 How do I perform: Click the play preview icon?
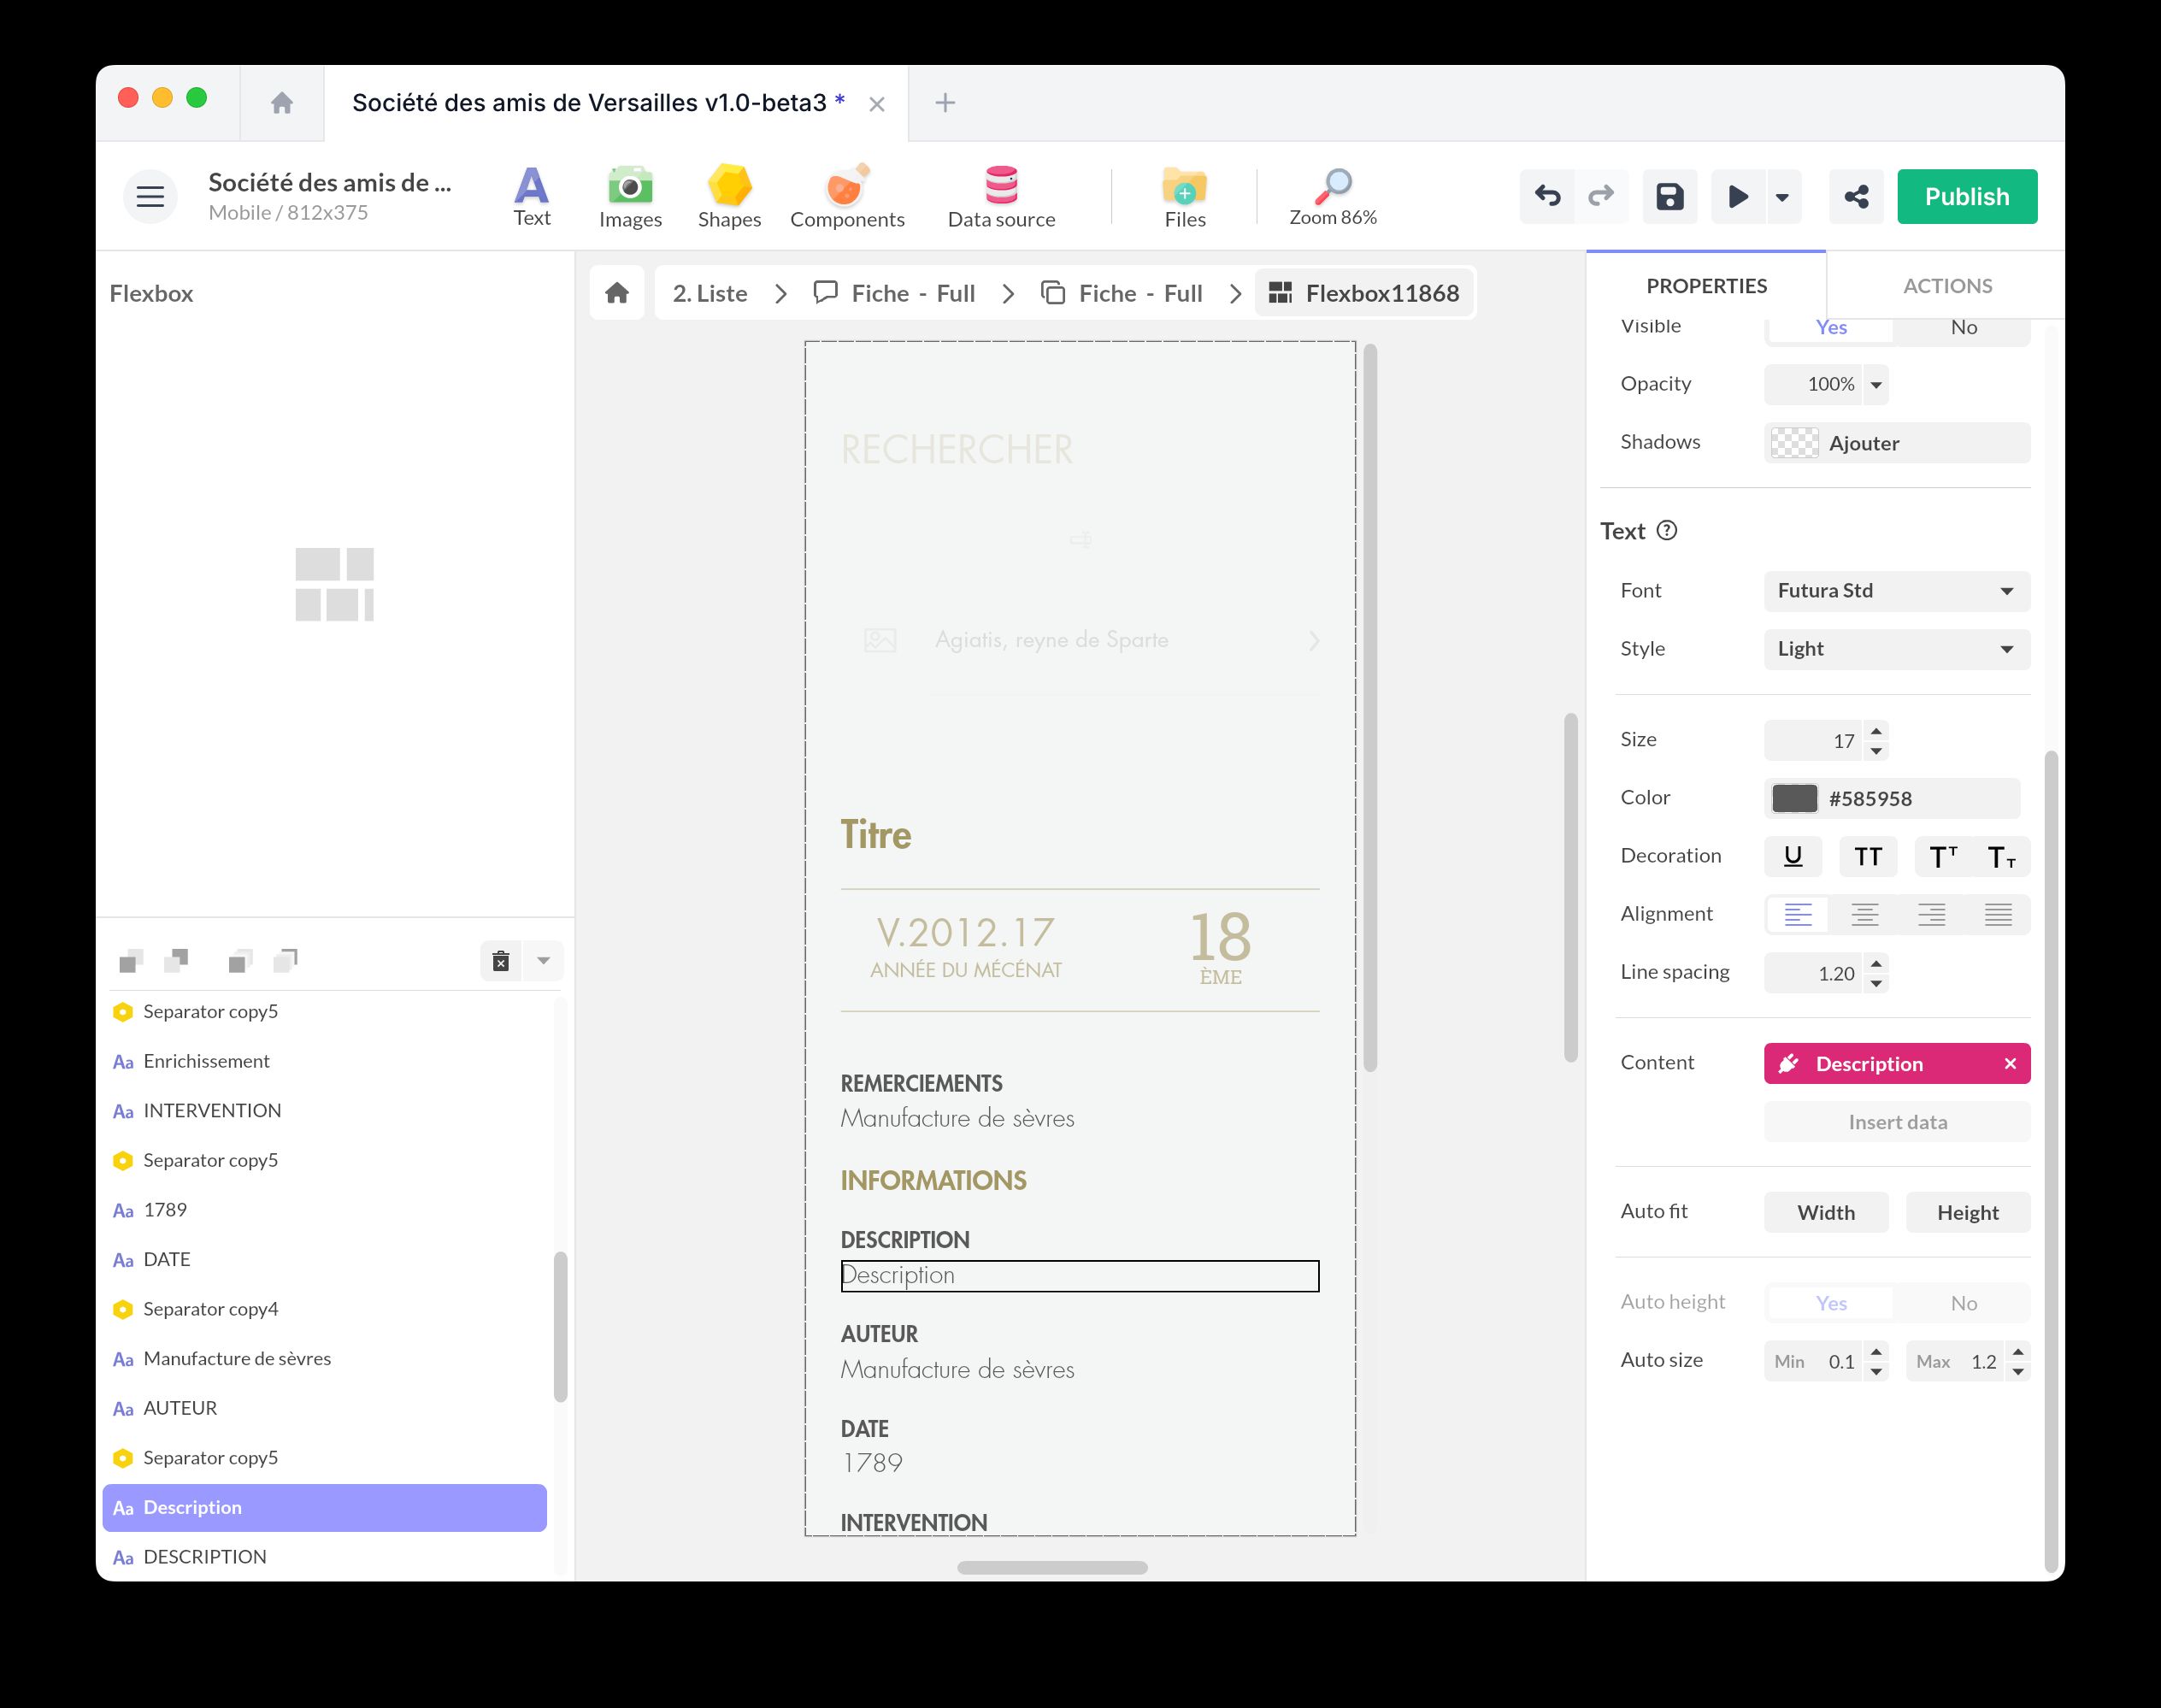point(1738,196)
